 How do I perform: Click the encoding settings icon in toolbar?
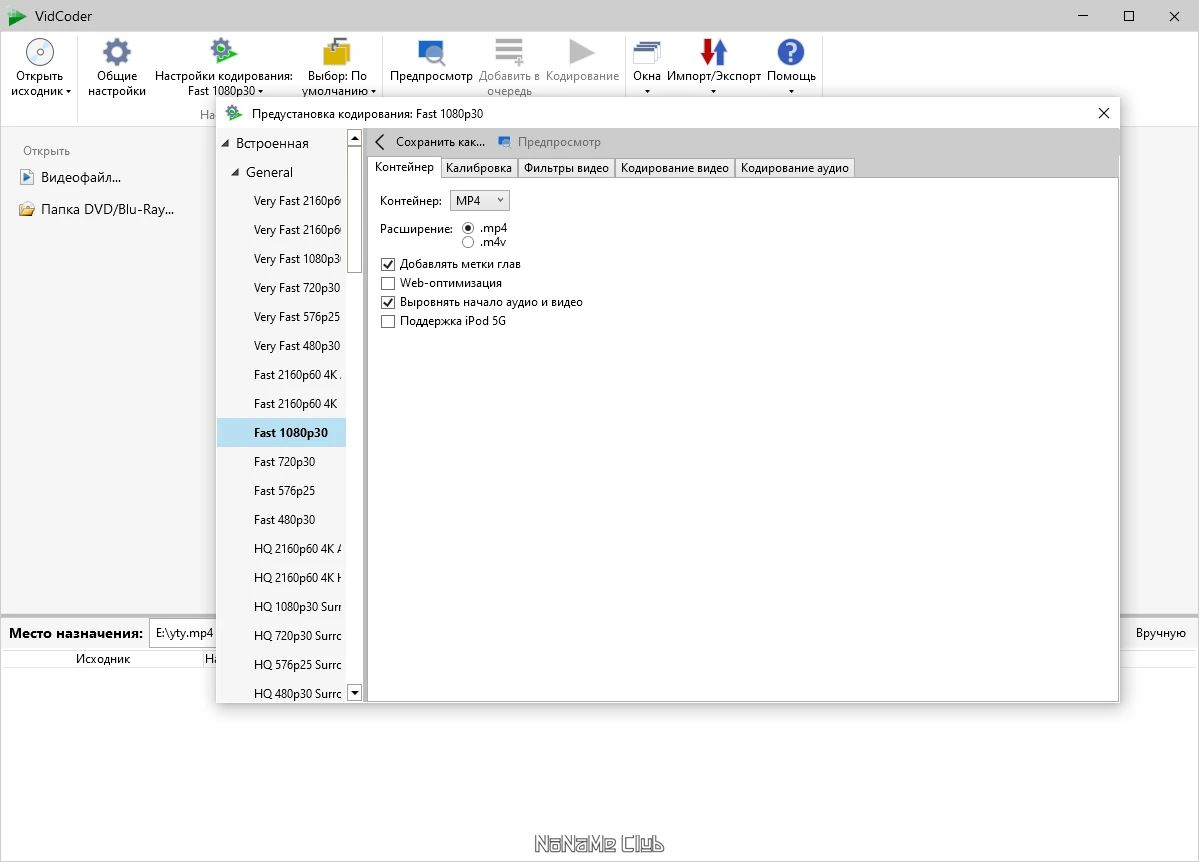(x=223, y=51)
